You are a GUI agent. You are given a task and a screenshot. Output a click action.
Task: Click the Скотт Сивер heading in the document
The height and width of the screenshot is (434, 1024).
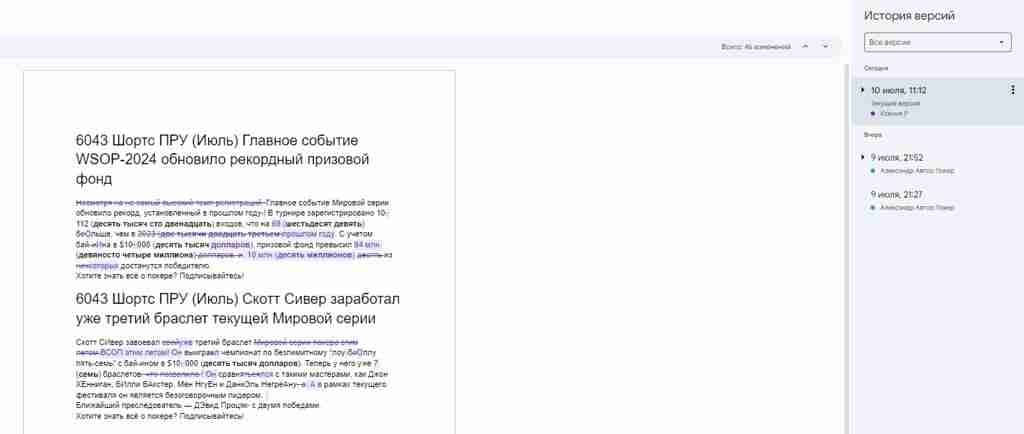(238, 309)
